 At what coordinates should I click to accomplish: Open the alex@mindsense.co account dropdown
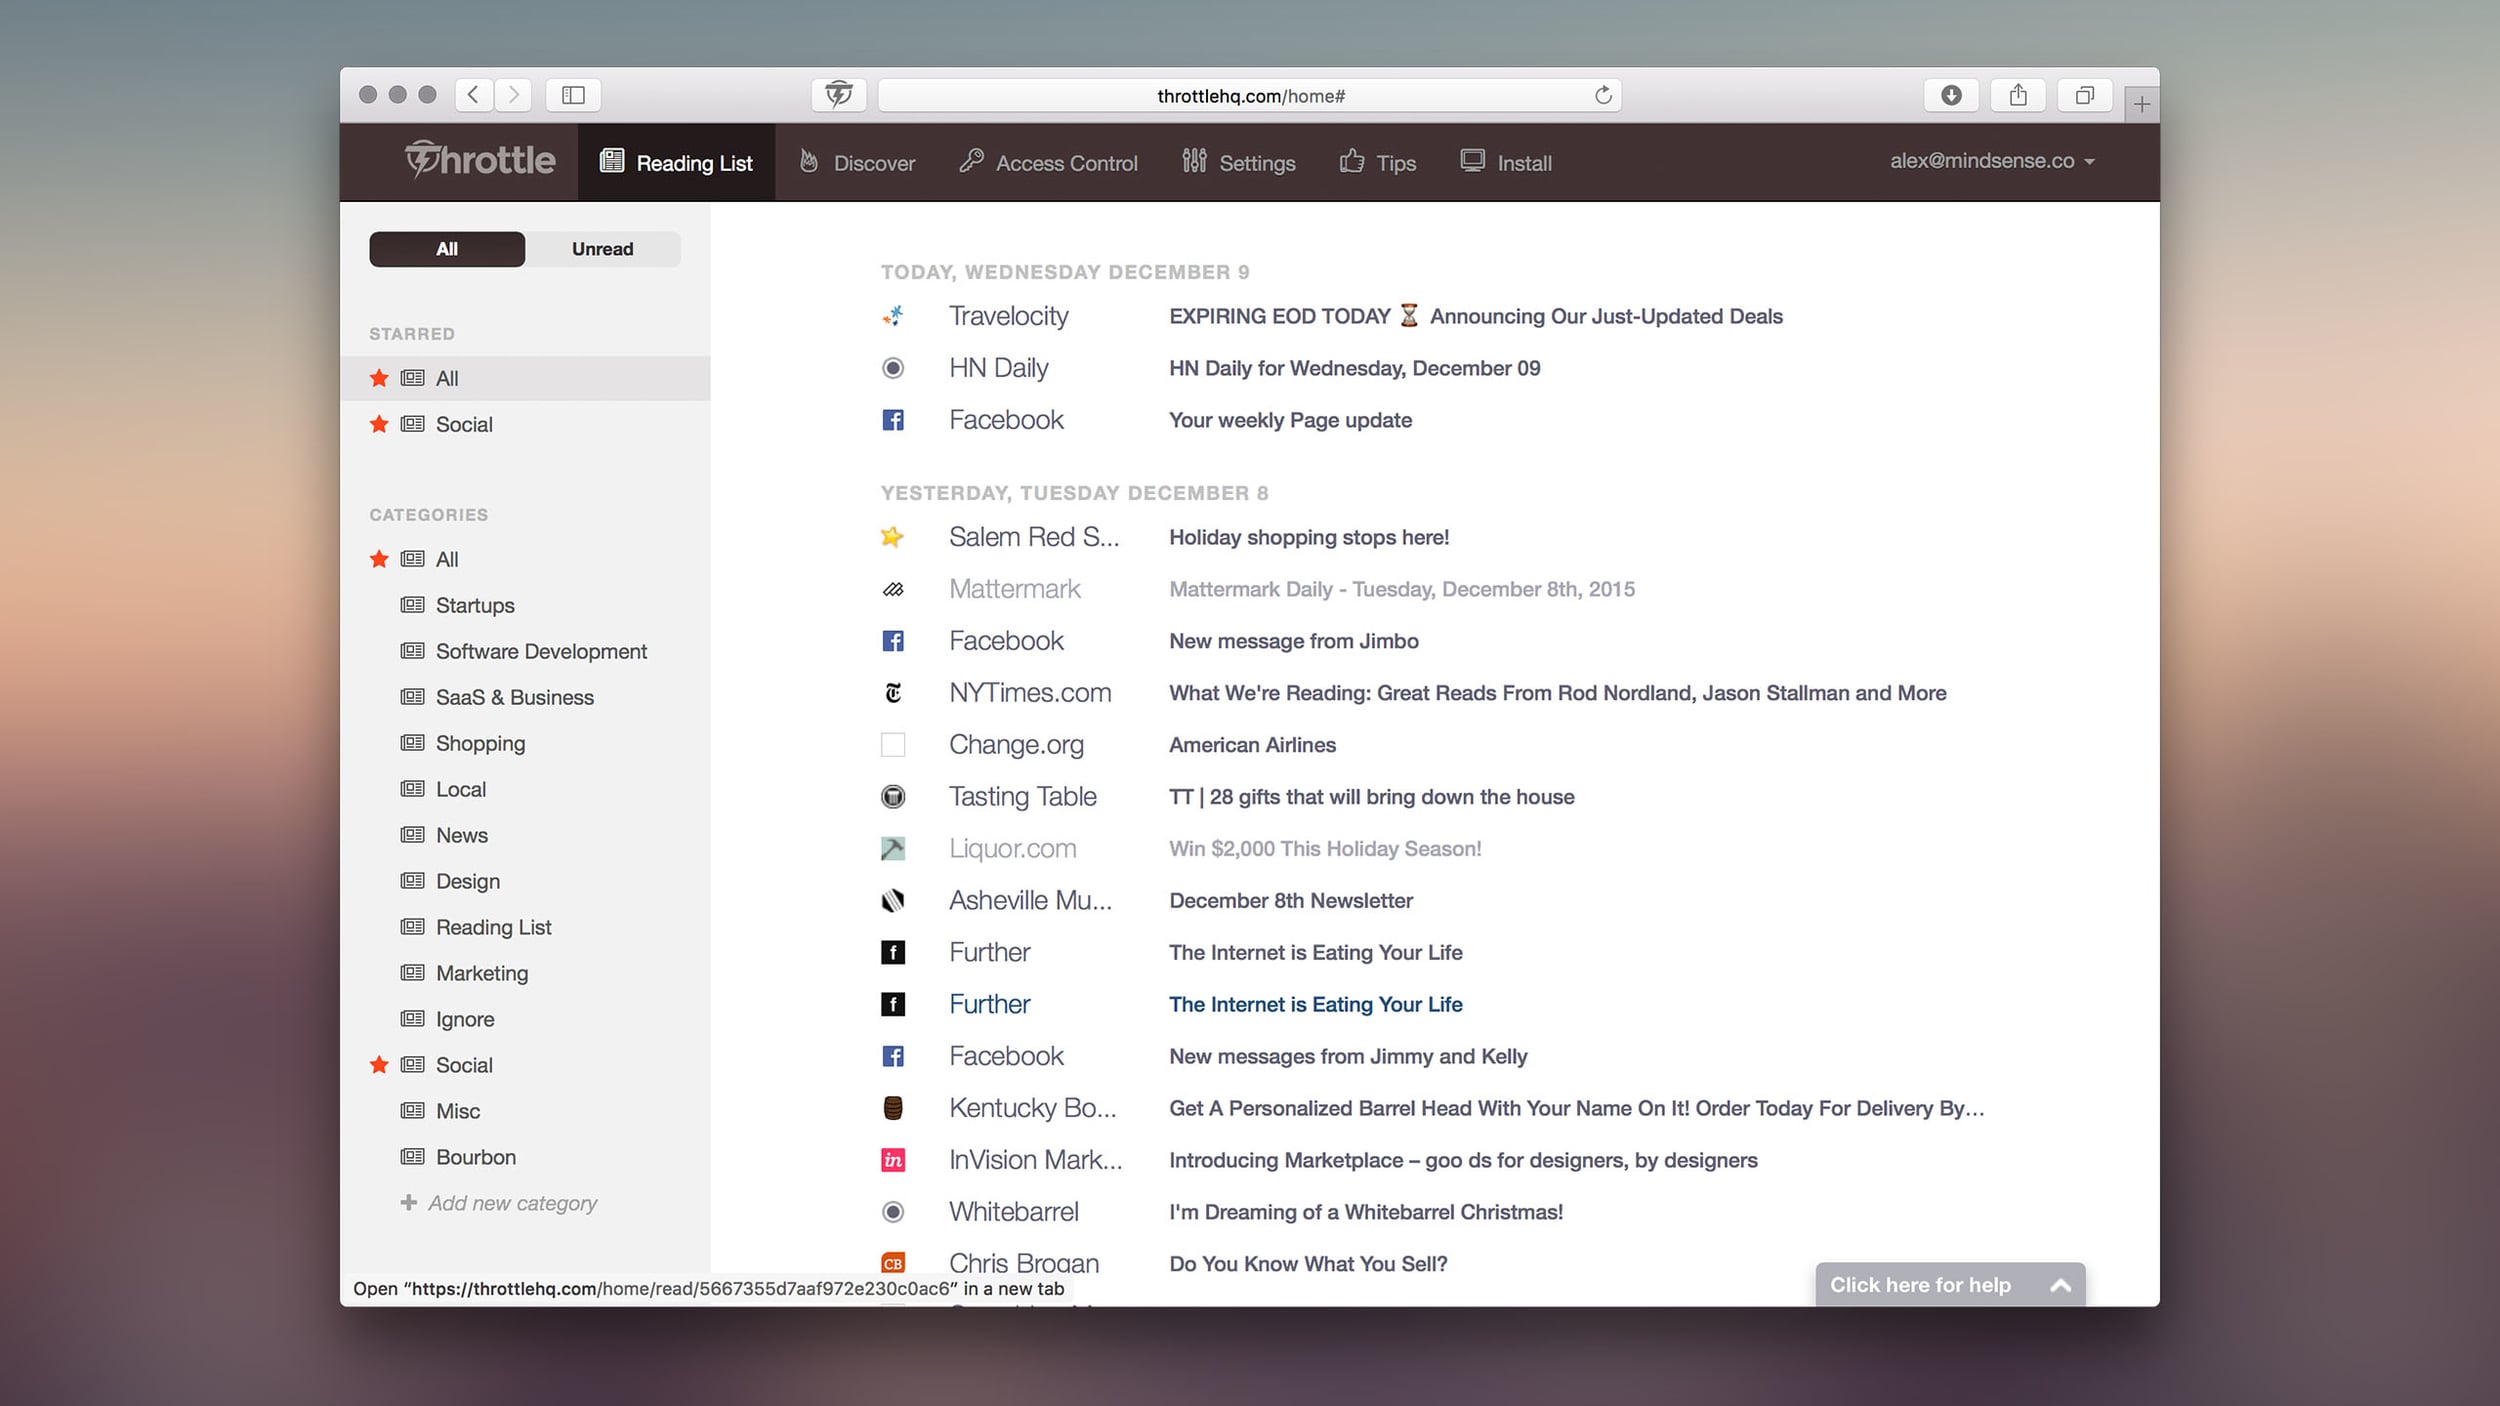[x=1992, y=161]
